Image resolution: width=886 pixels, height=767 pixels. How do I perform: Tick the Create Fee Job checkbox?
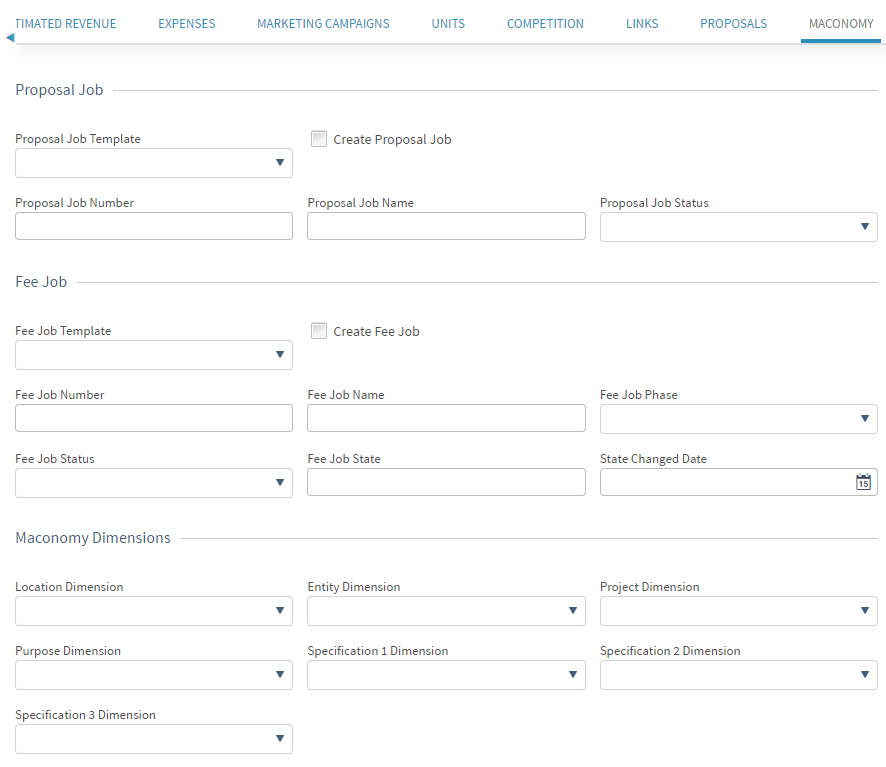click(319, 331)
